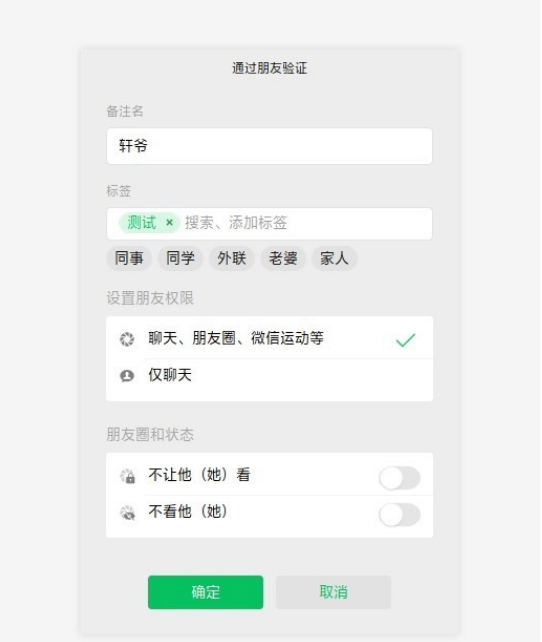This screenshot has width=542, height=642.
Task: Click the 搜索、添加标签 tag field
Action: click(306, 223)
